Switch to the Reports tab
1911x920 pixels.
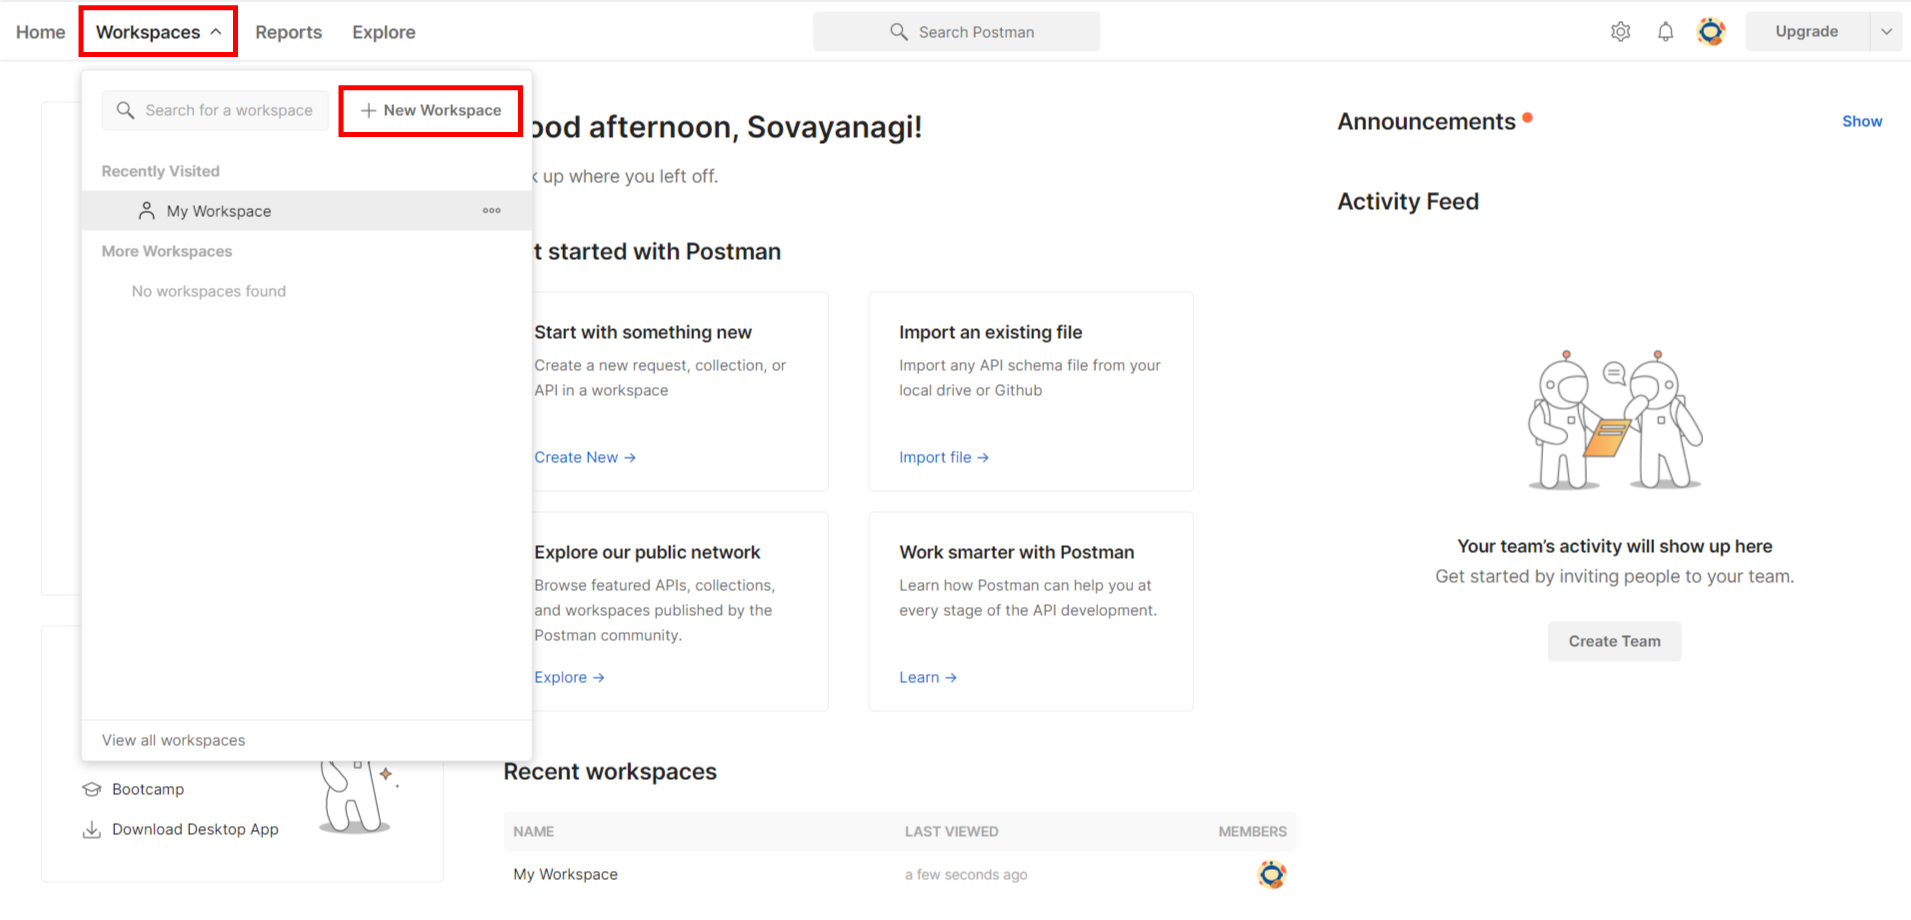pos(288,31)
